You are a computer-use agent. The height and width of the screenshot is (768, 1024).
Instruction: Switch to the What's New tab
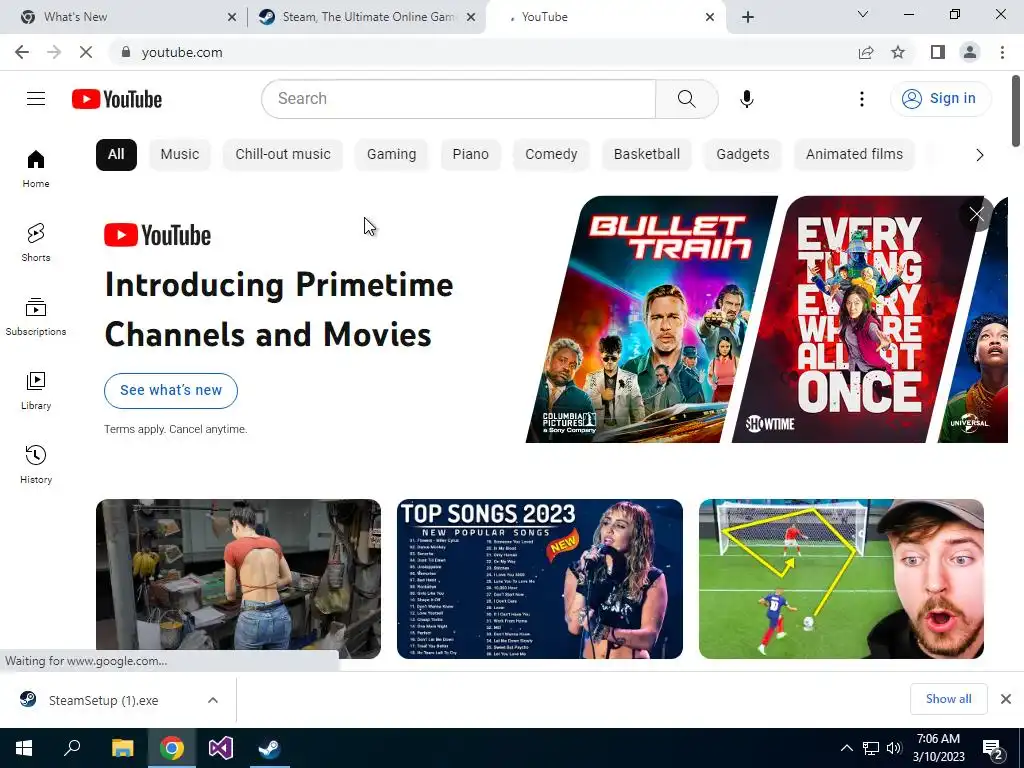(x=124, y=17)
